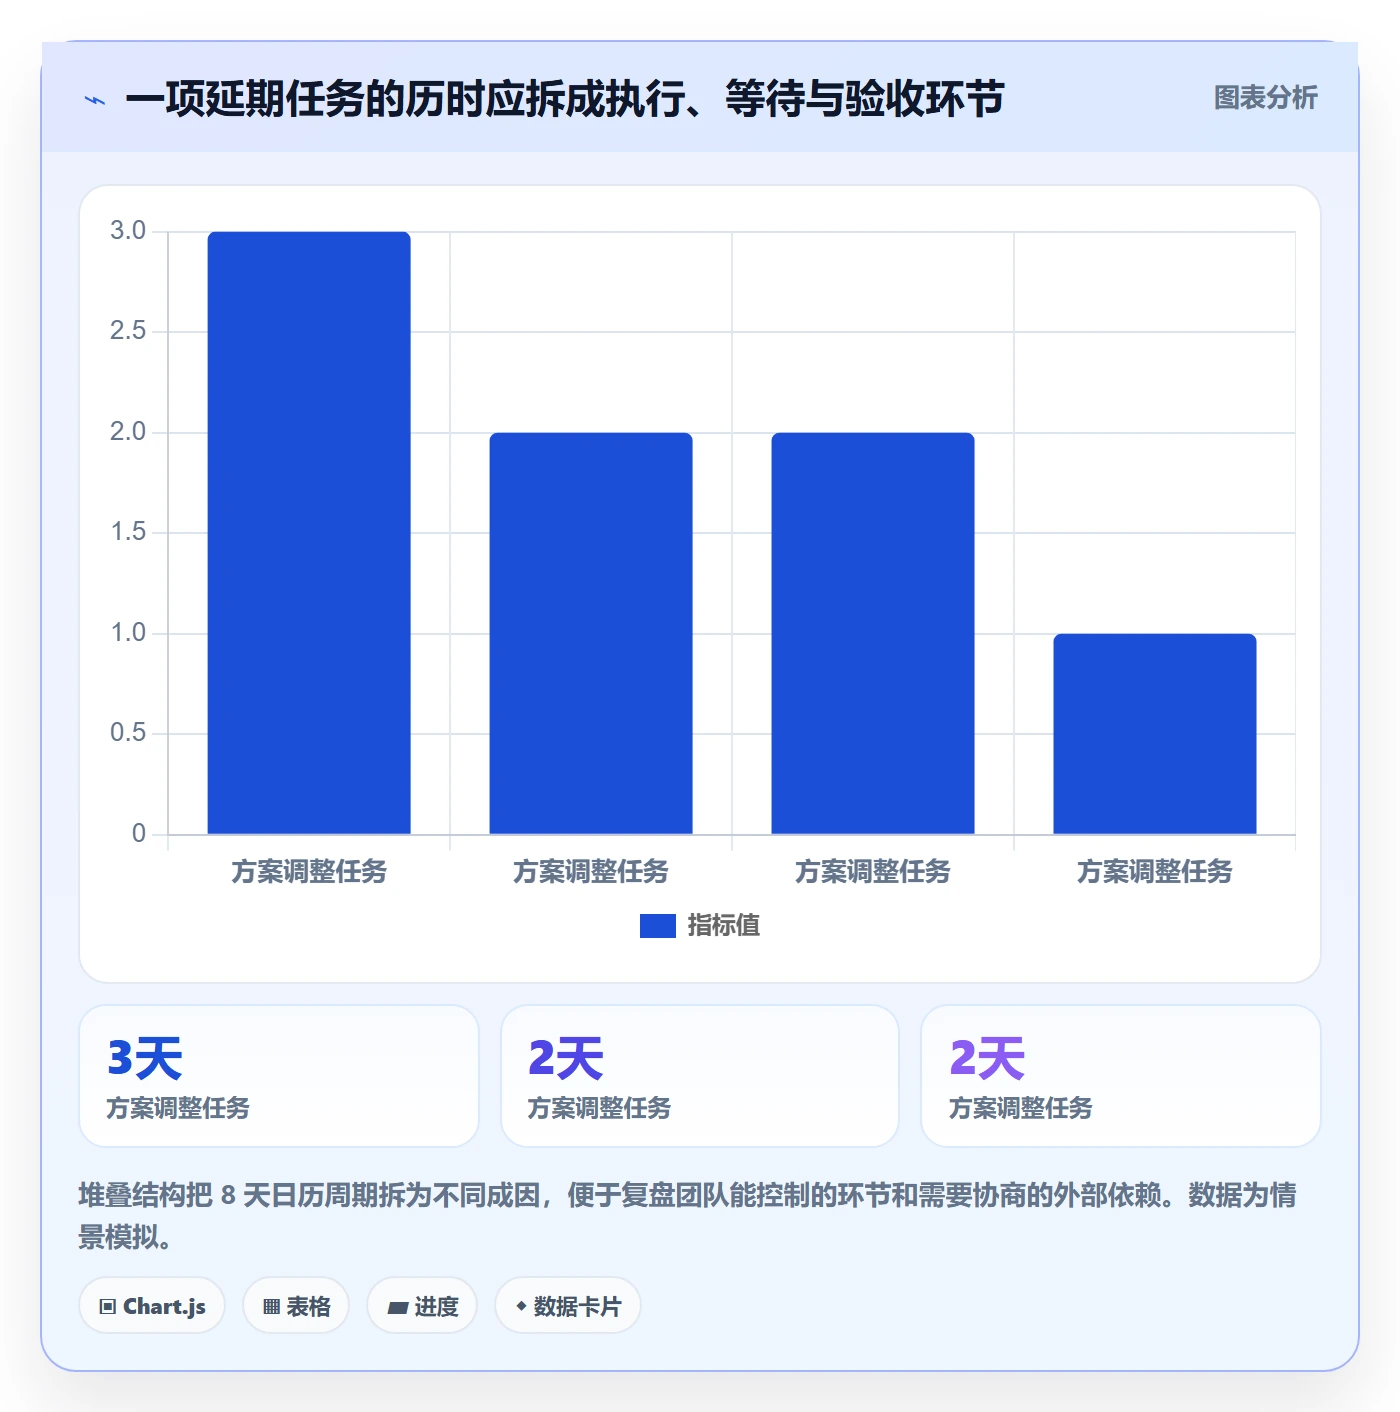Click the card title 一项延期任务的历时应拆成执行
The height and width of the screenshot is (1412, 1400).
click(565, 99)
